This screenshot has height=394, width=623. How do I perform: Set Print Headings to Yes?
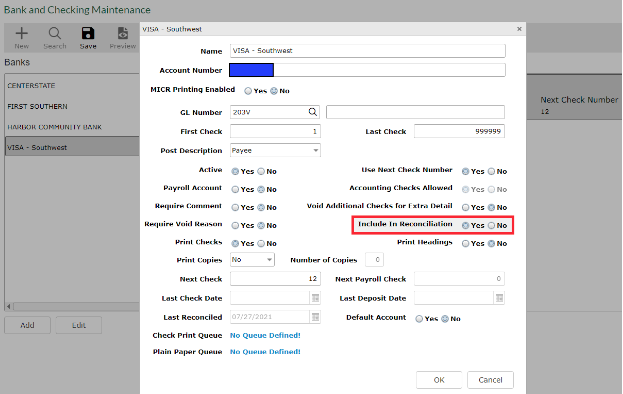pos(465,243)
